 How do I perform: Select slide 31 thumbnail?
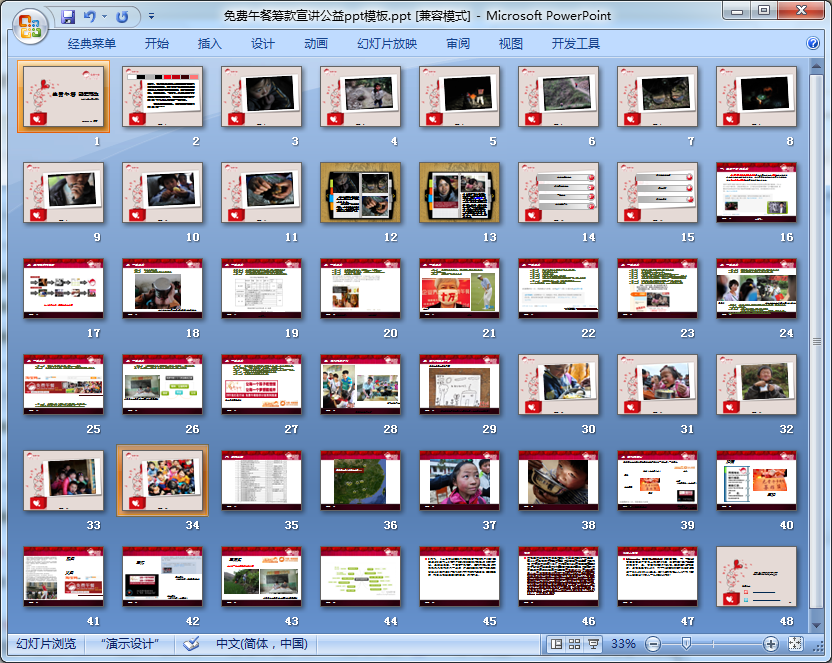[x=657, y=384]
